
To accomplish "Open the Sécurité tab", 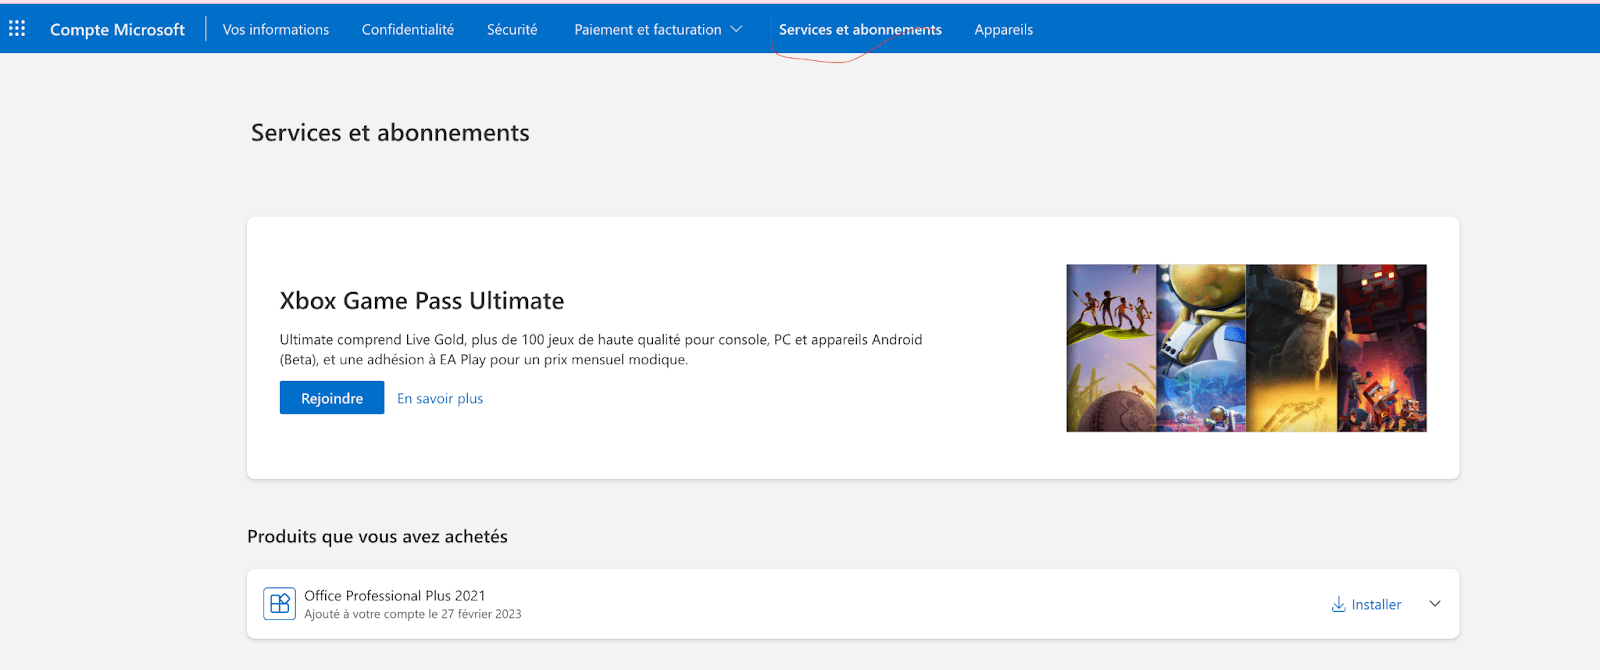I will click(512, 30).
